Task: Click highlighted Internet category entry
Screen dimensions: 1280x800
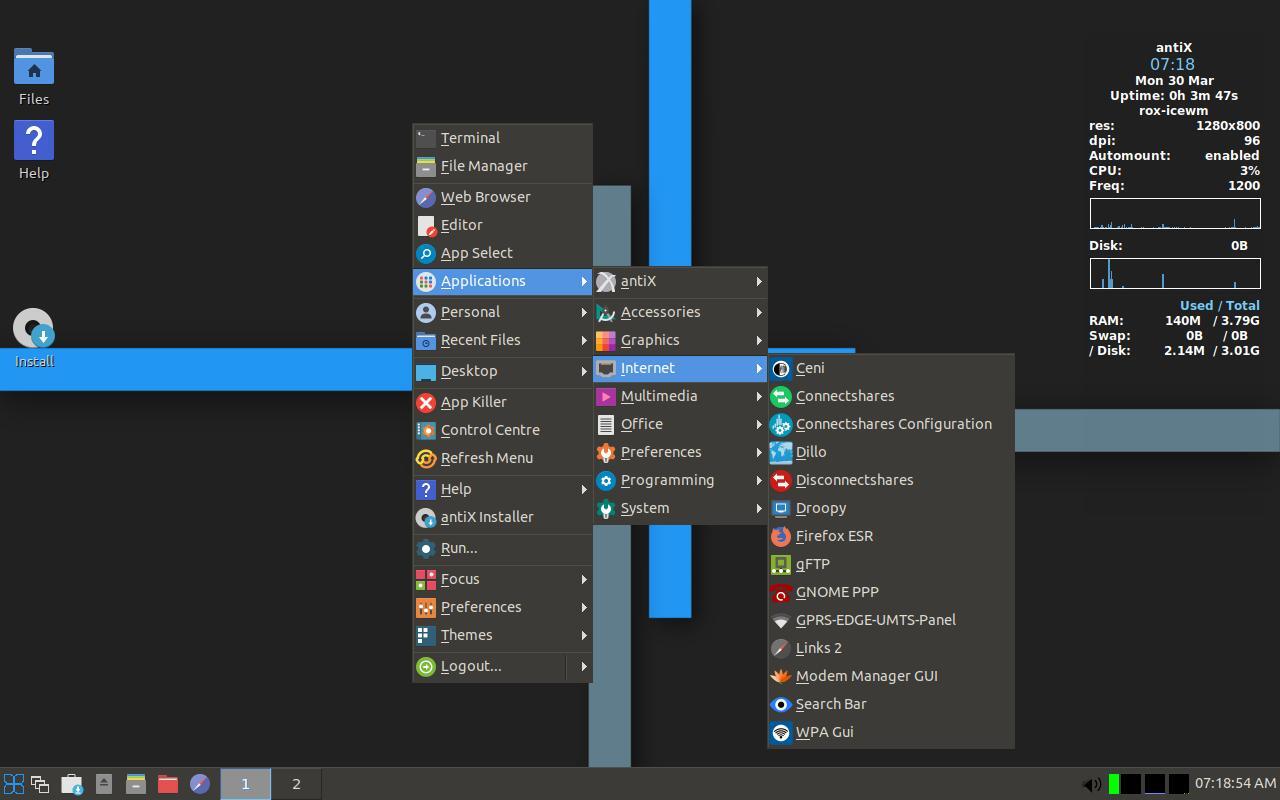Action: (680, 368)
